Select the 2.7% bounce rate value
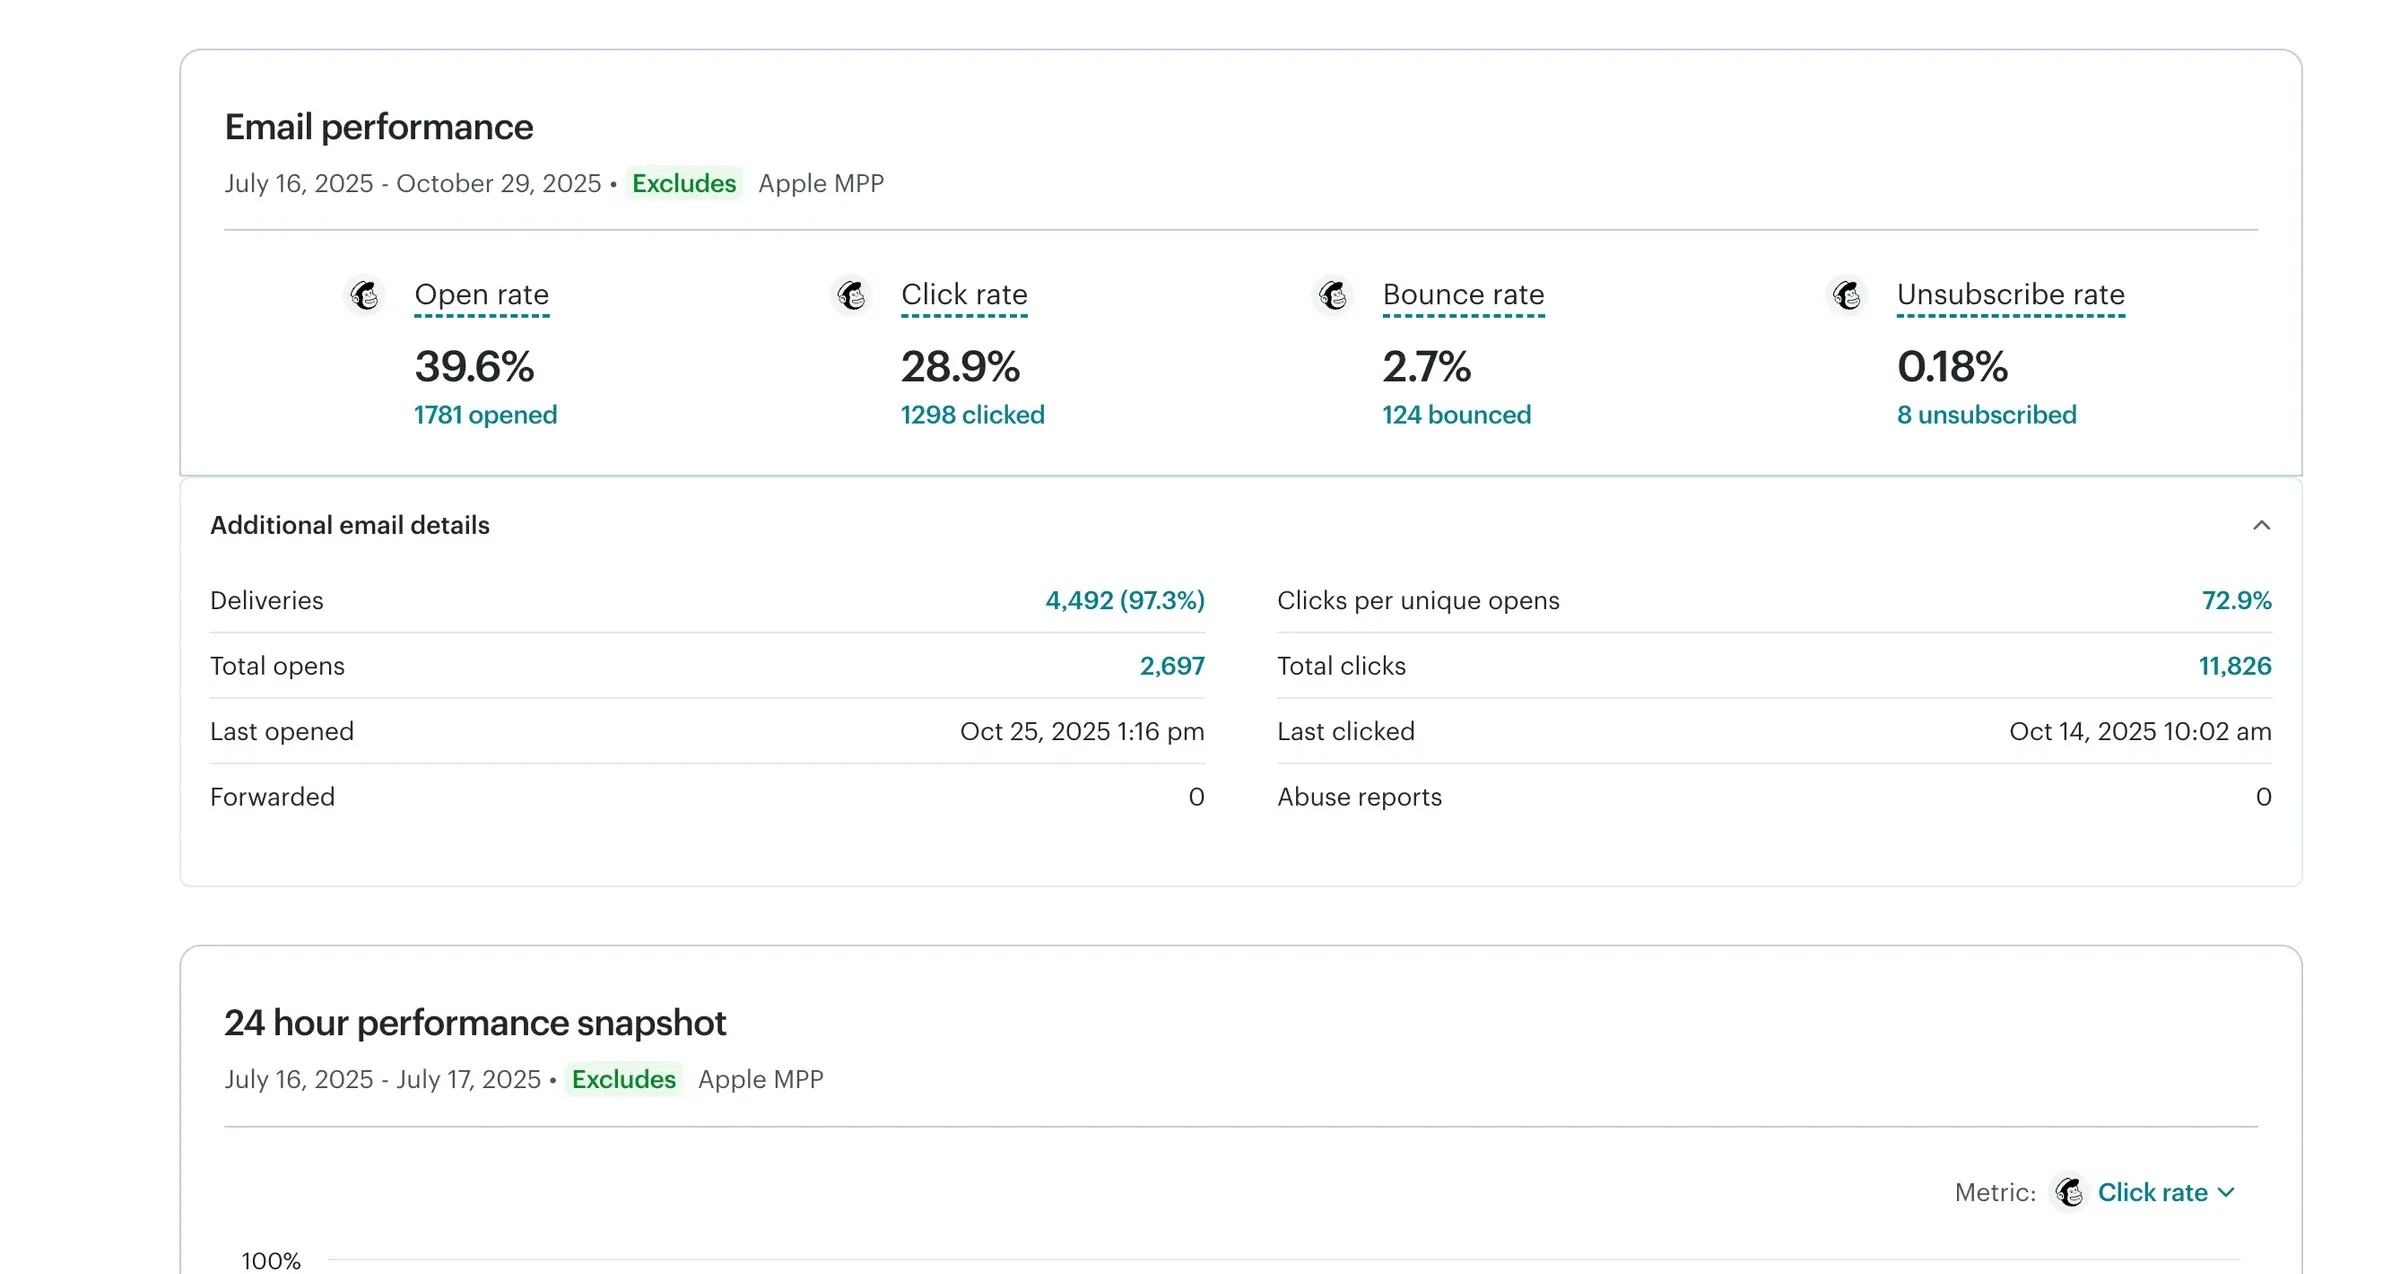2400x1274 pixels. tap(1426, 366)
